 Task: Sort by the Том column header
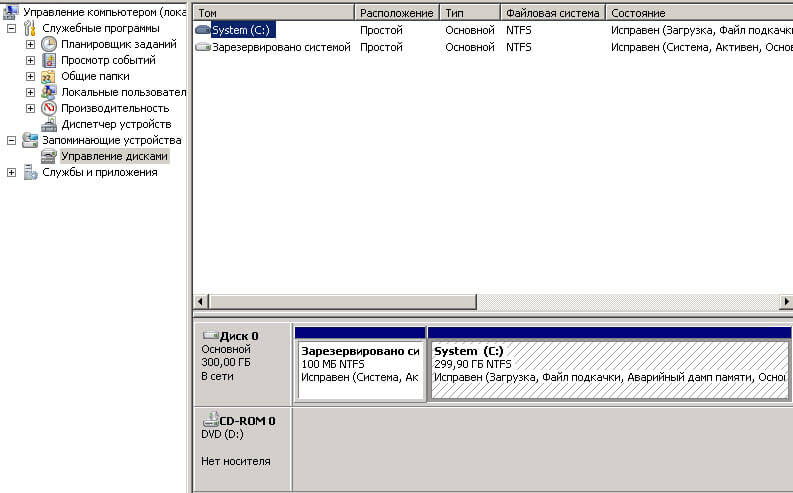tap(274, 13)
